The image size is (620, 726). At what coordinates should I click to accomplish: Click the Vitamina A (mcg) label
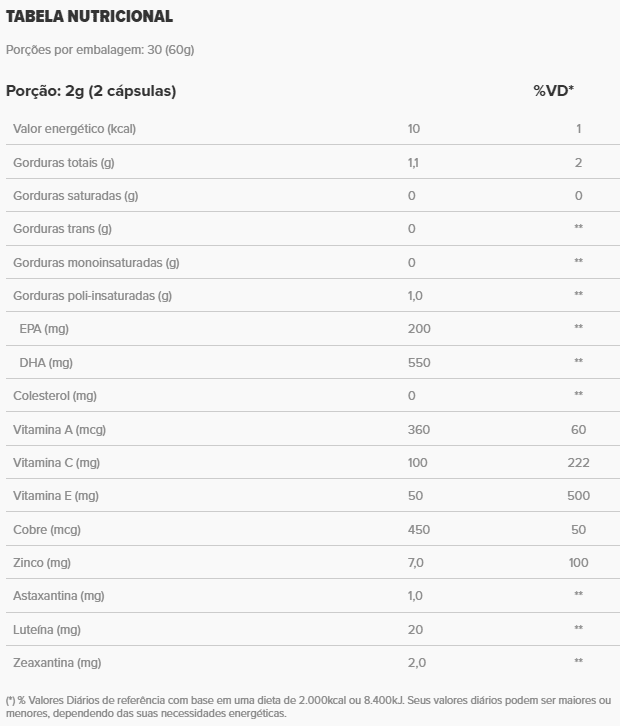coord(59,429)
